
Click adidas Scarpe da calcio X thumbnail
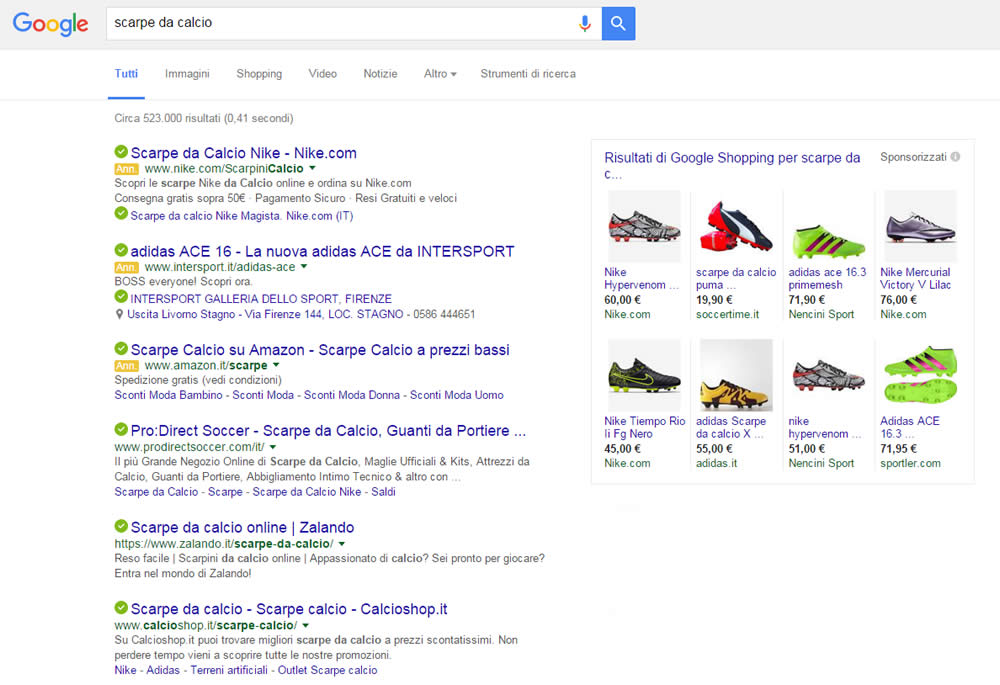tap(736, 375)
